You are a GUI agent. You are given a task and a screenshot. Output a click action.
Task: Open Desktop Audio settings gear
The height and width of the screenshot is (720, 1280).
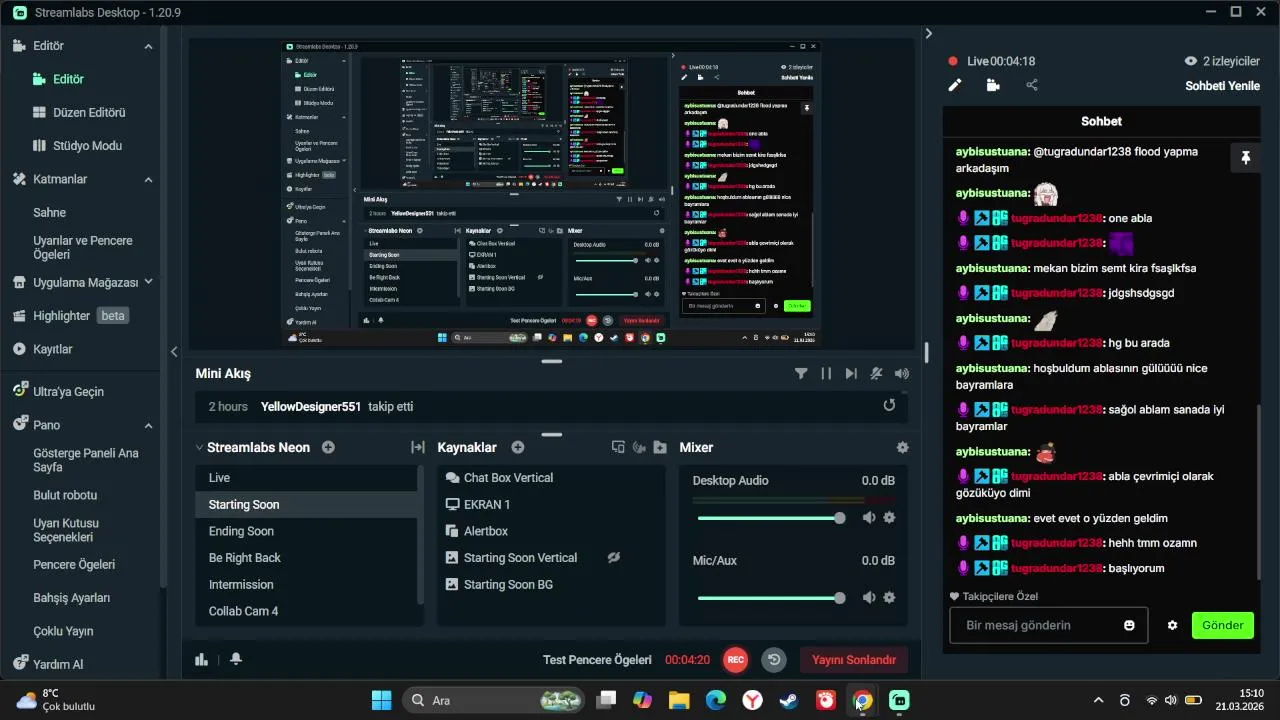tap(889, 517)
